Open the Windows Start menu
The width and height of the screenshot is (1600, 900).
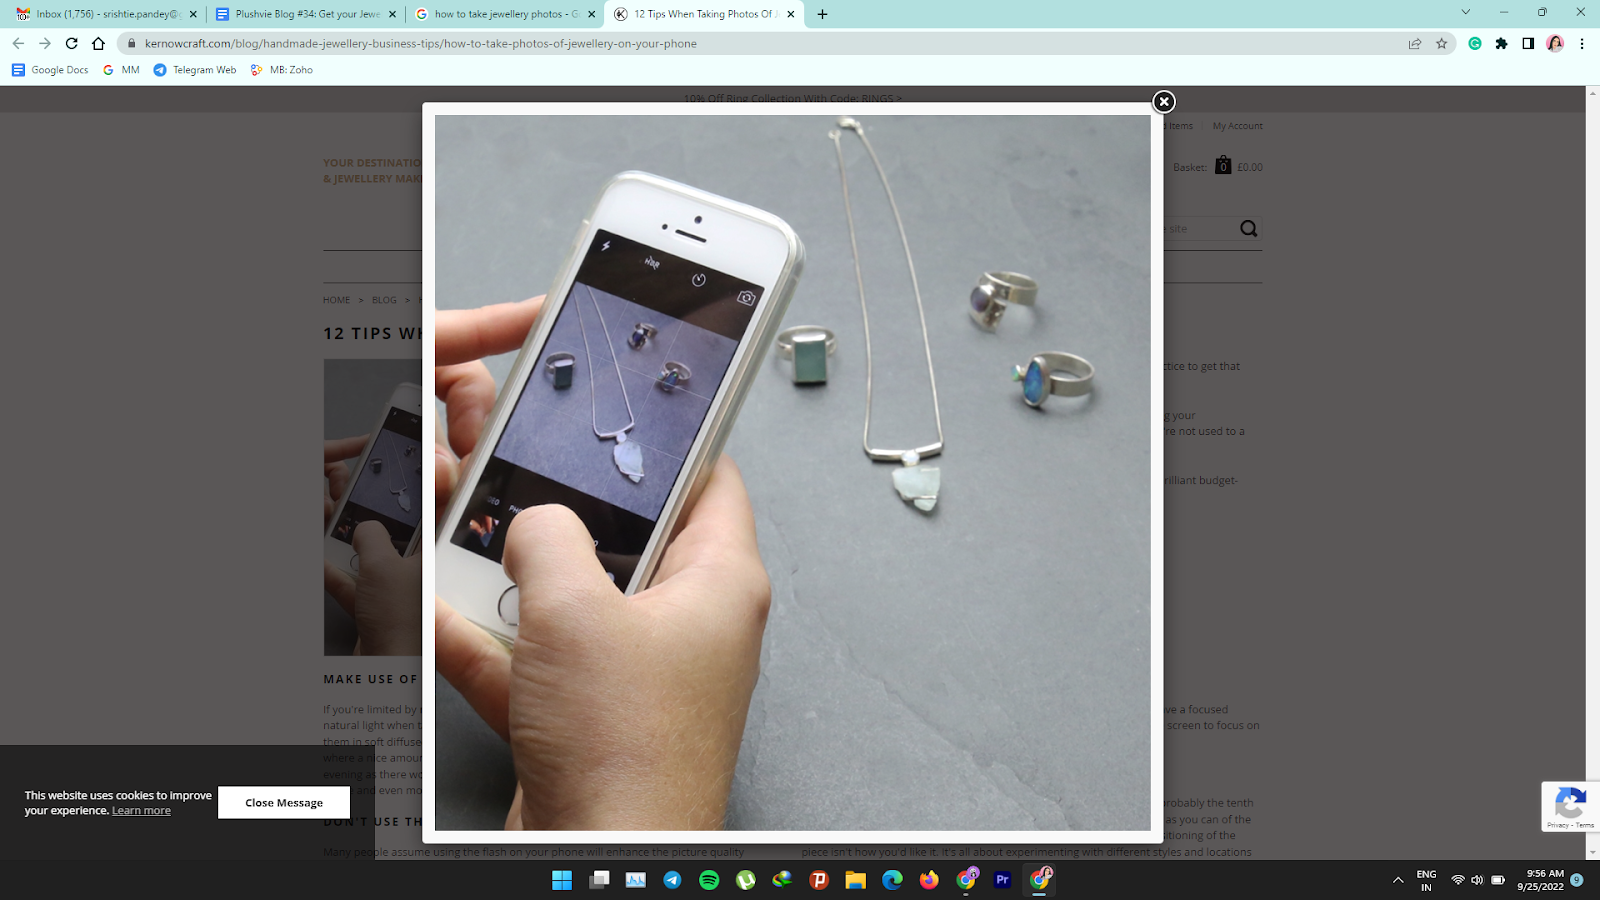(x=562, y=880)
